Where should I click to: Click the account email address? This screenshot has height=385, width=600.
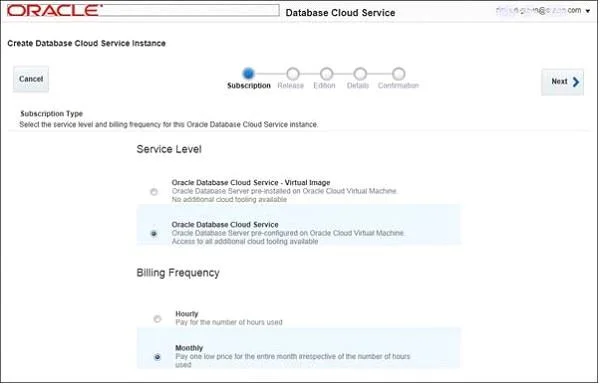539,10
